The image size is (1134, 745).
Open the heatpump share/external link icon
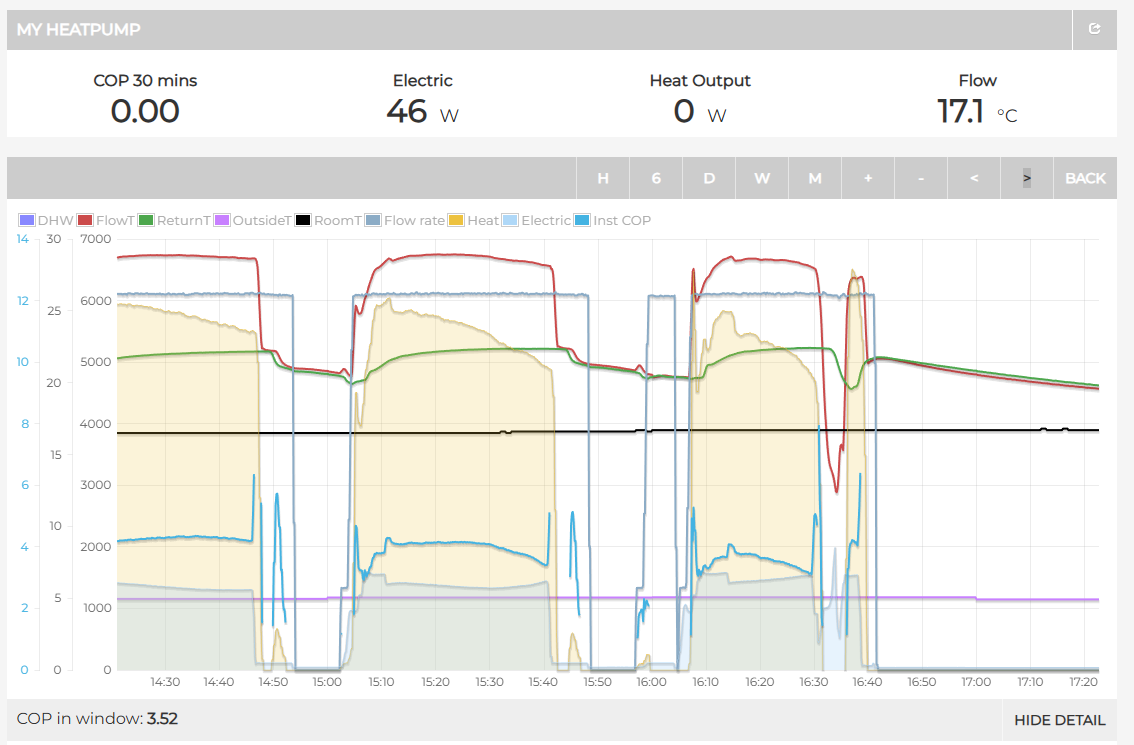(x=1094, y=30)
